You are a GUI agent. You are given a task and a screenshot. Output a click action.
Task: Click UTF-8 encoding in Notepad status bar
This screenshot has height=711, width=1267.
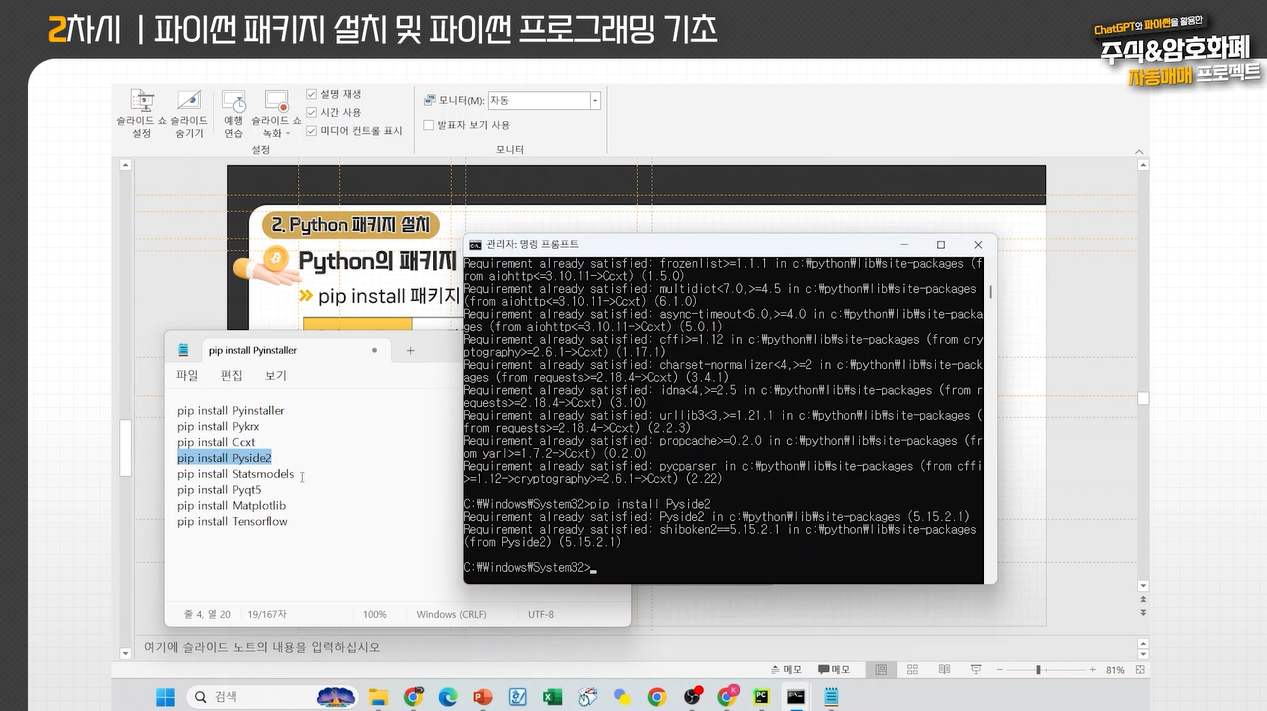(x=540, y=615)
